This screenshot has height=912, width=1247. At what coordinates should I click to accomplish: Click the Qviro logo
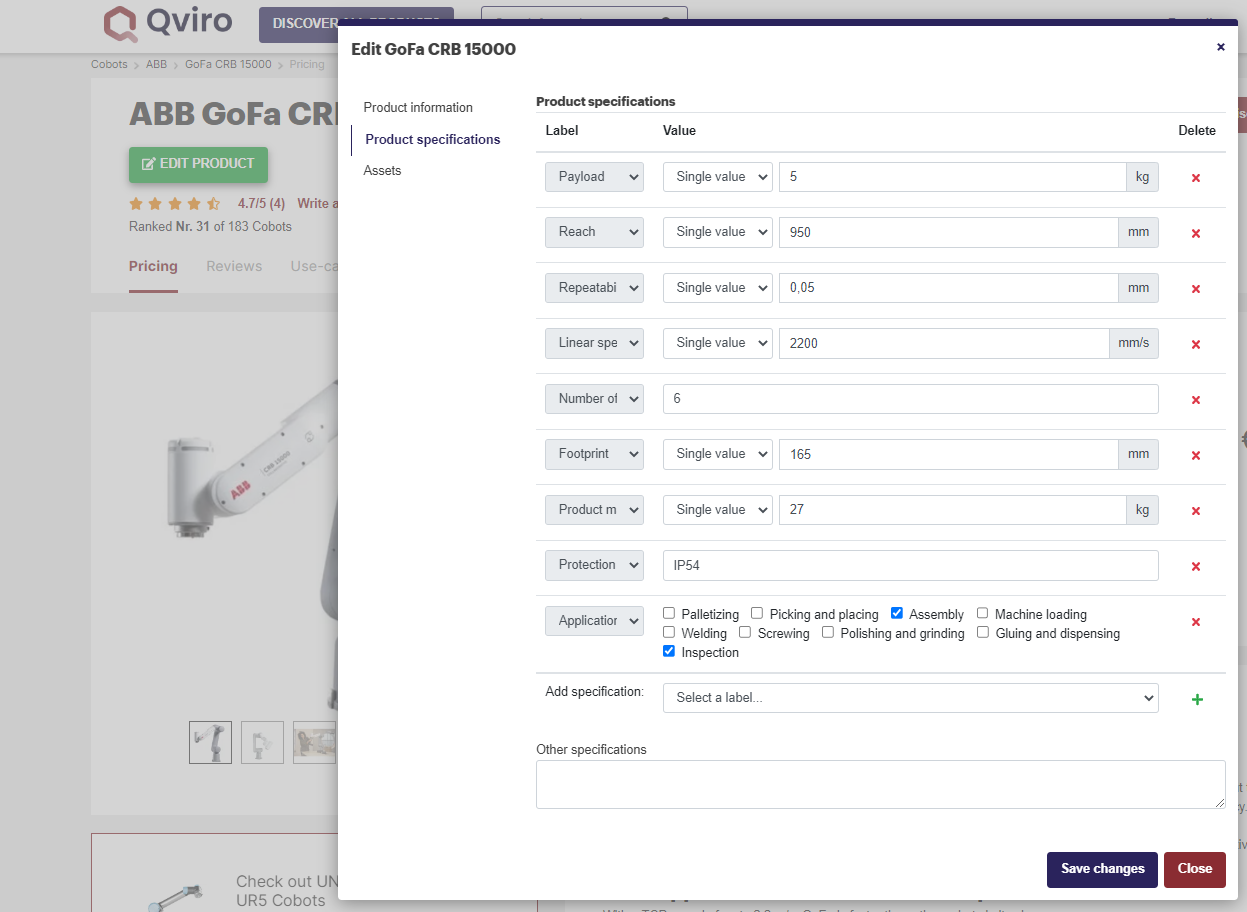pyautogui.click(x=169, y=22)
